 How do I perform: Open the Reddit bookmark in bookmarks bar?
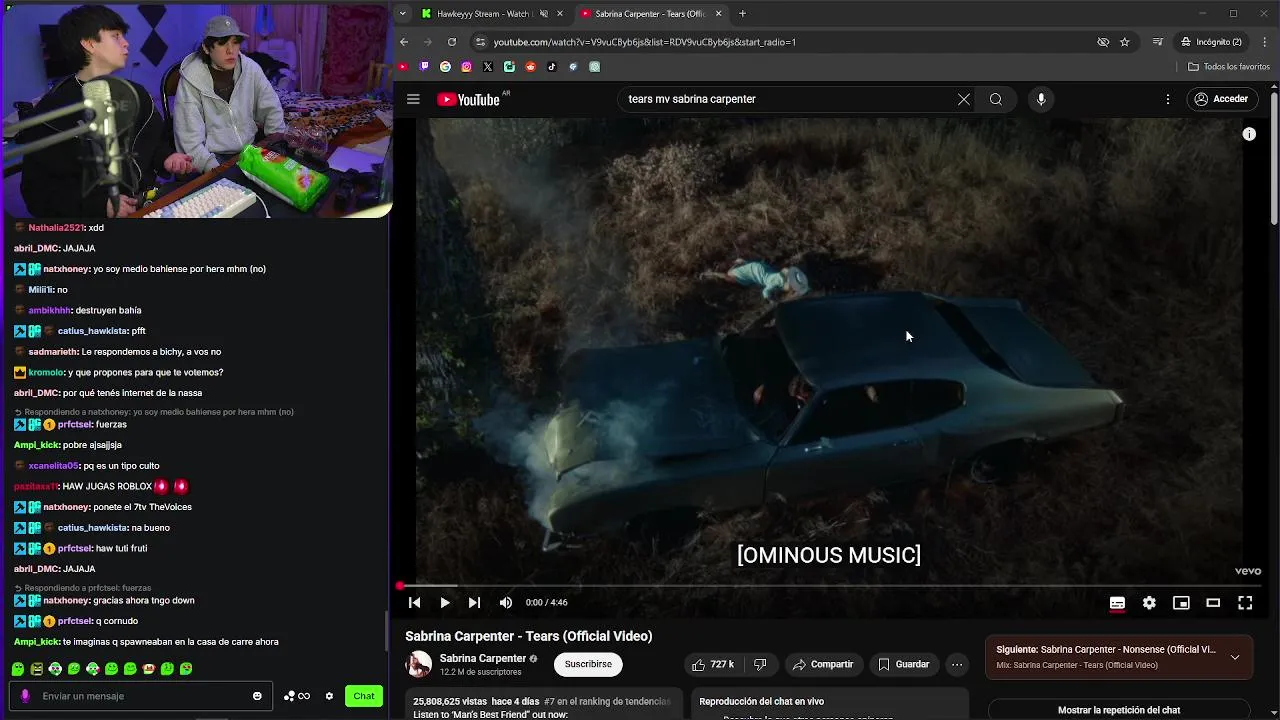click(531, 67)
